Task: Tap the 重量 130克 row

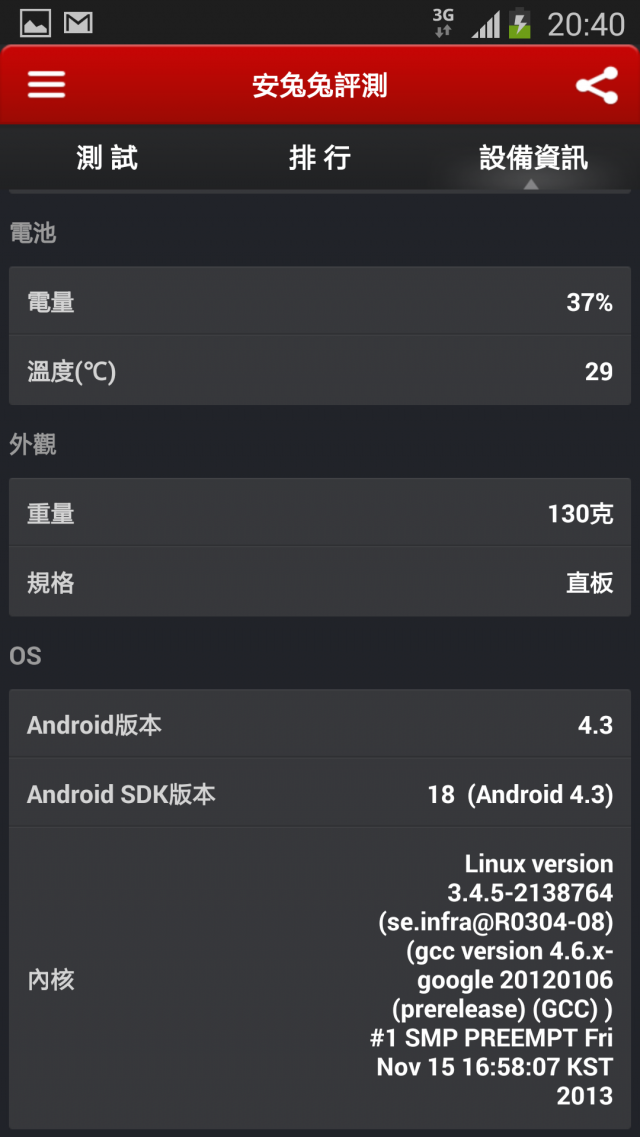Action: coord(320,513)
